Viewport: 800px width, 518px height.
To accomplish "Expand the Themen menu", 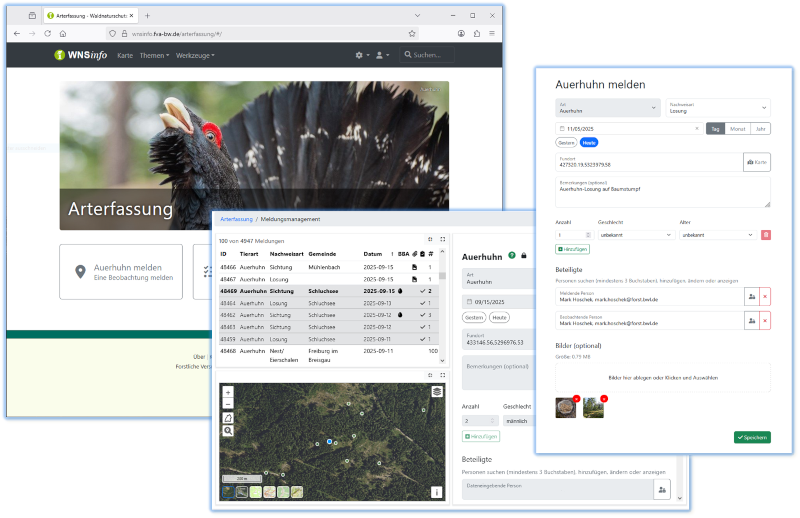I will [155, 55].
